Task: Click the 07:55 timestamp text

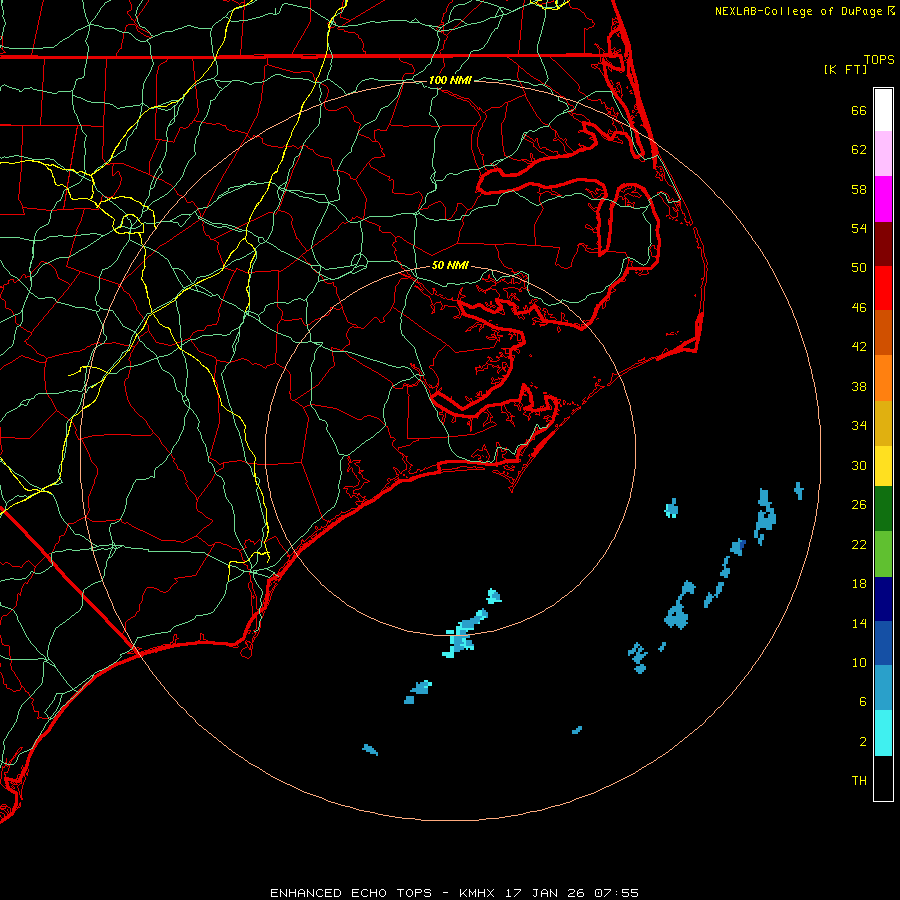Action: coord(616,893)
